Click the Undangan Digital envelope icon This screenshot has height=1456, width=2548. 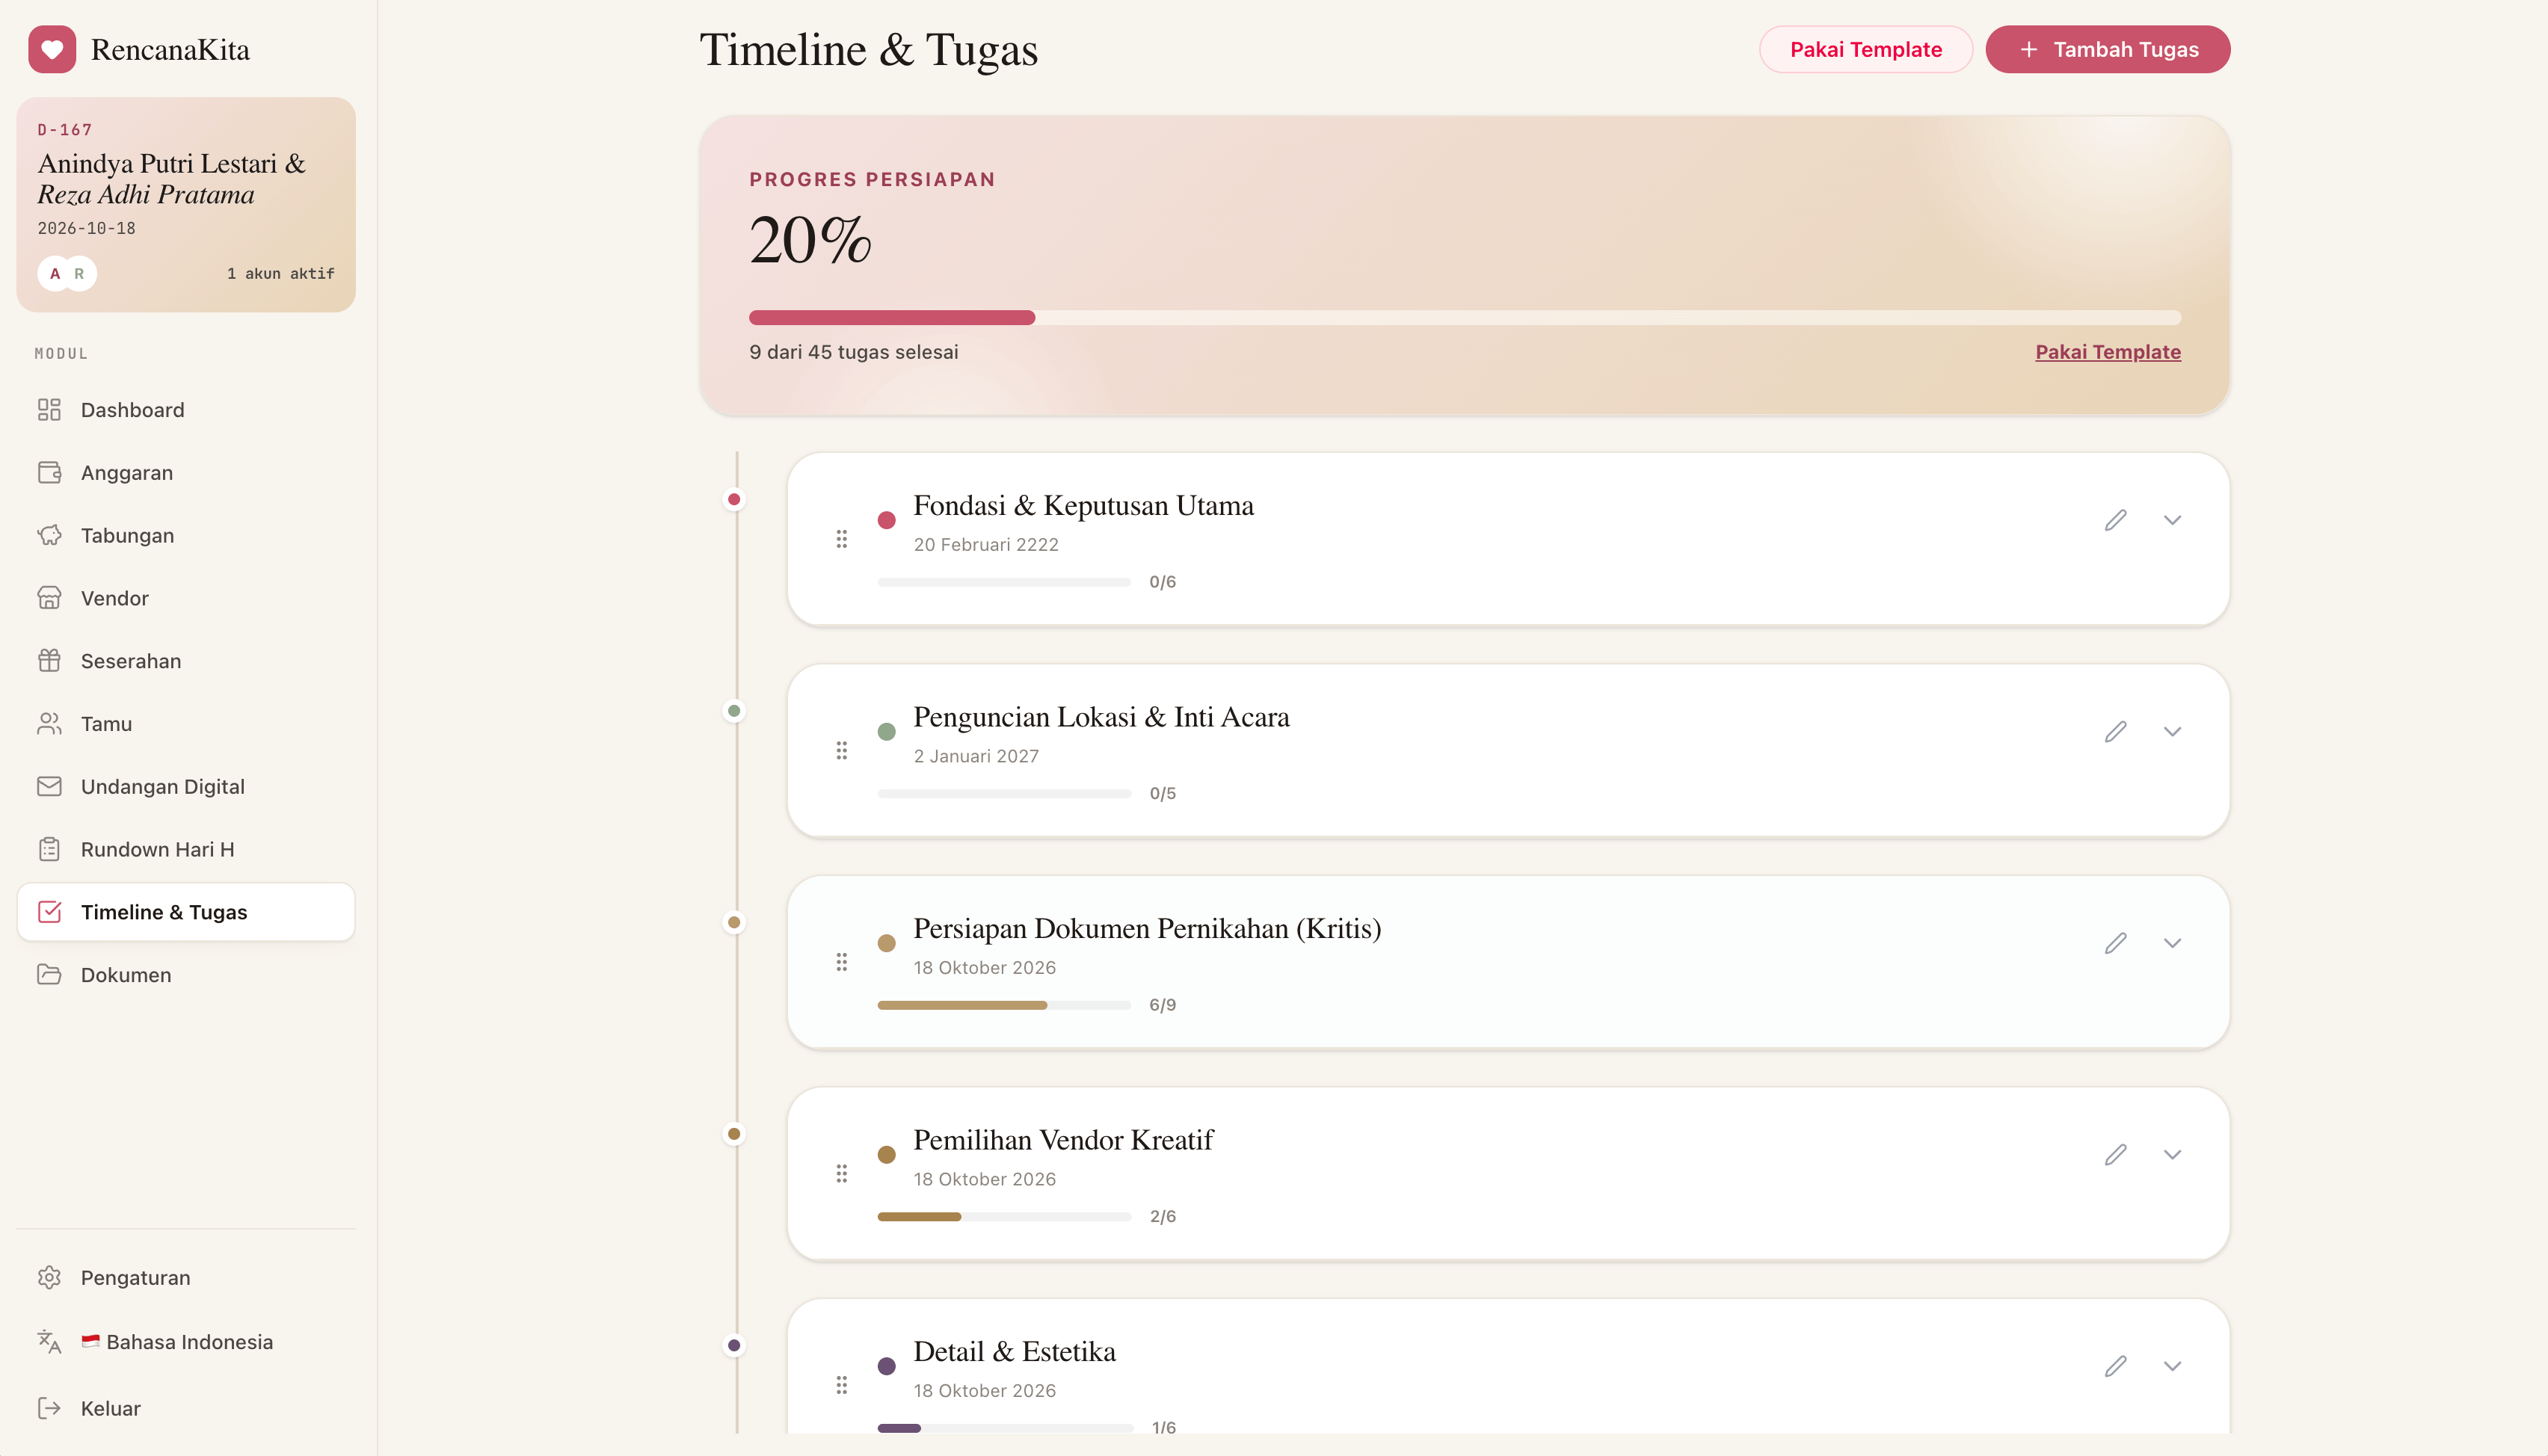click(49, 787)
